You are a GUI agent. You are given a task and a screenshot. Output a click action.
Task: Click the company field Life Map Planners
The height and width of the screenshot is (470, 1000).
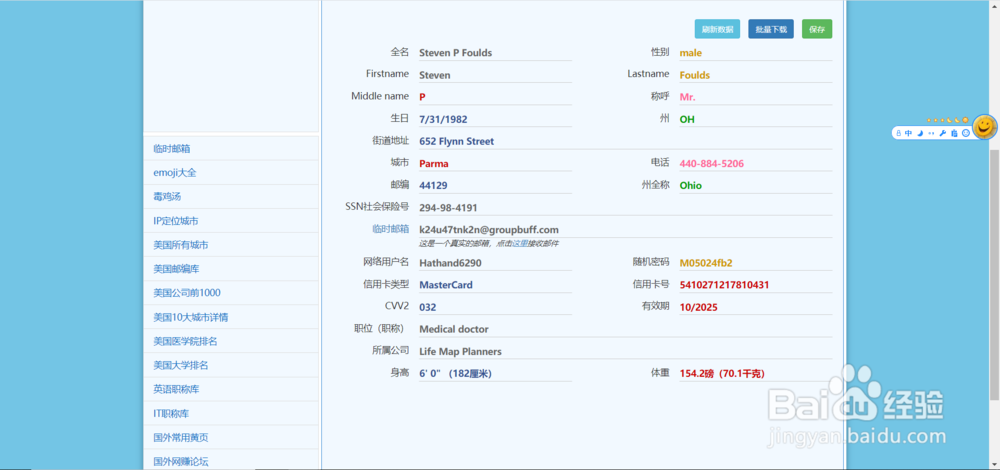[x=625, y=351]
